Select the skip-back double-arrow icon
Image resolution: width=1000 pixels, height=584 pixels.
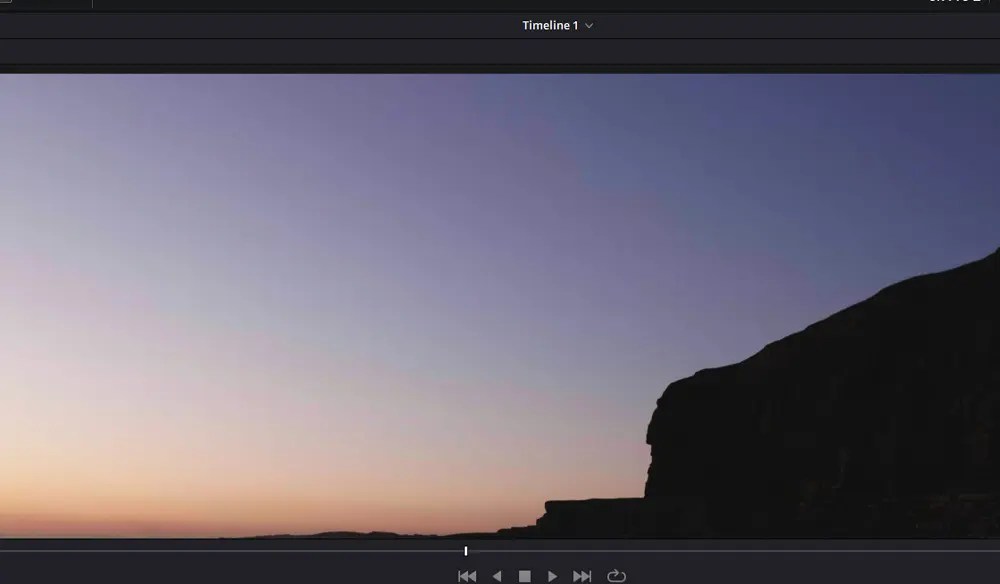(466, 575)
